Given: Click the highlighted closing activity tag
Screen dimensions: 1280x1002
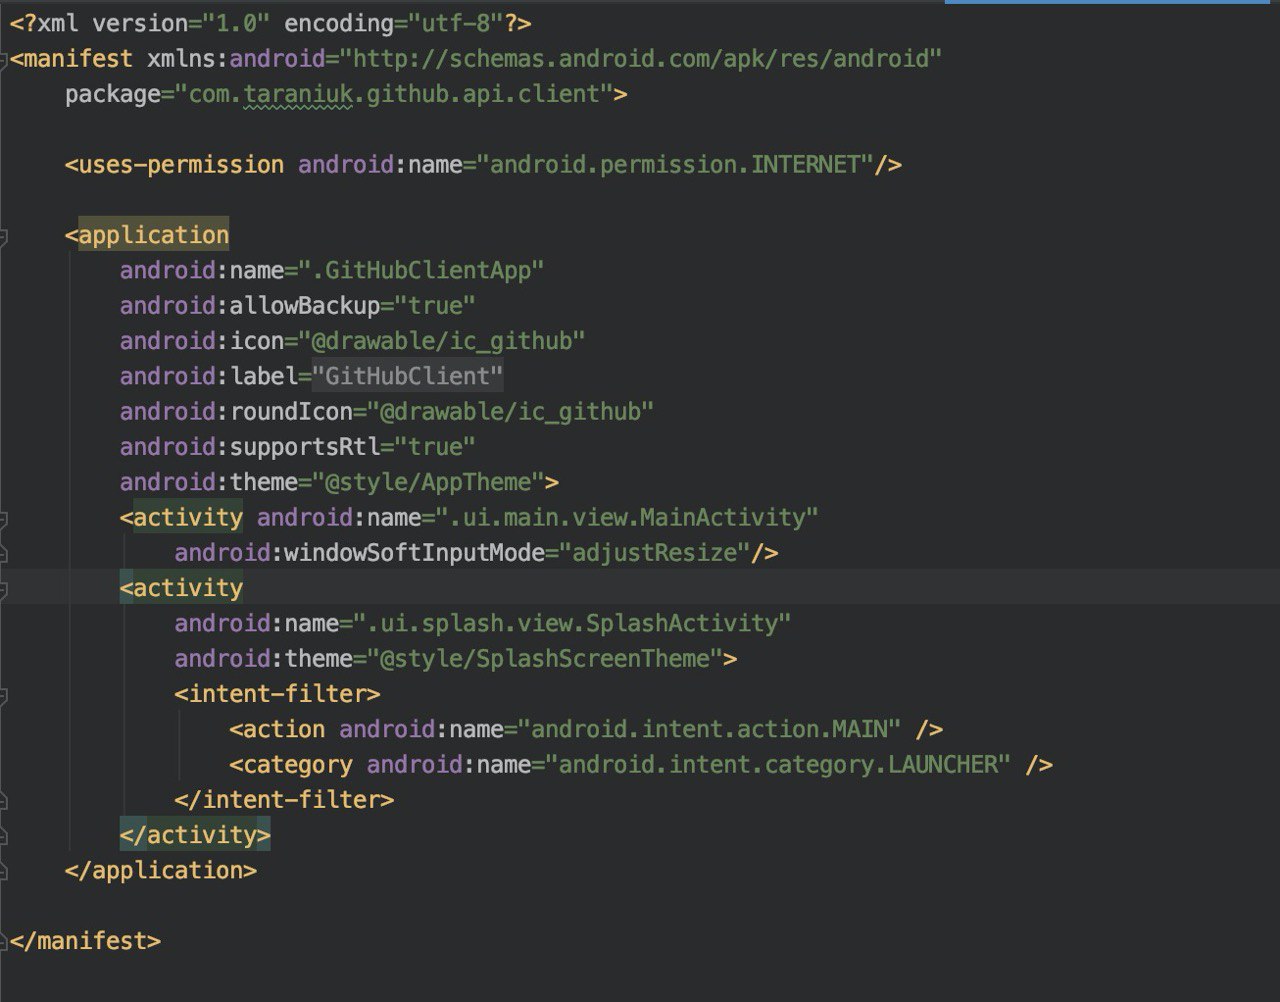Looking at the screenshot, I should tap(195, 834).
